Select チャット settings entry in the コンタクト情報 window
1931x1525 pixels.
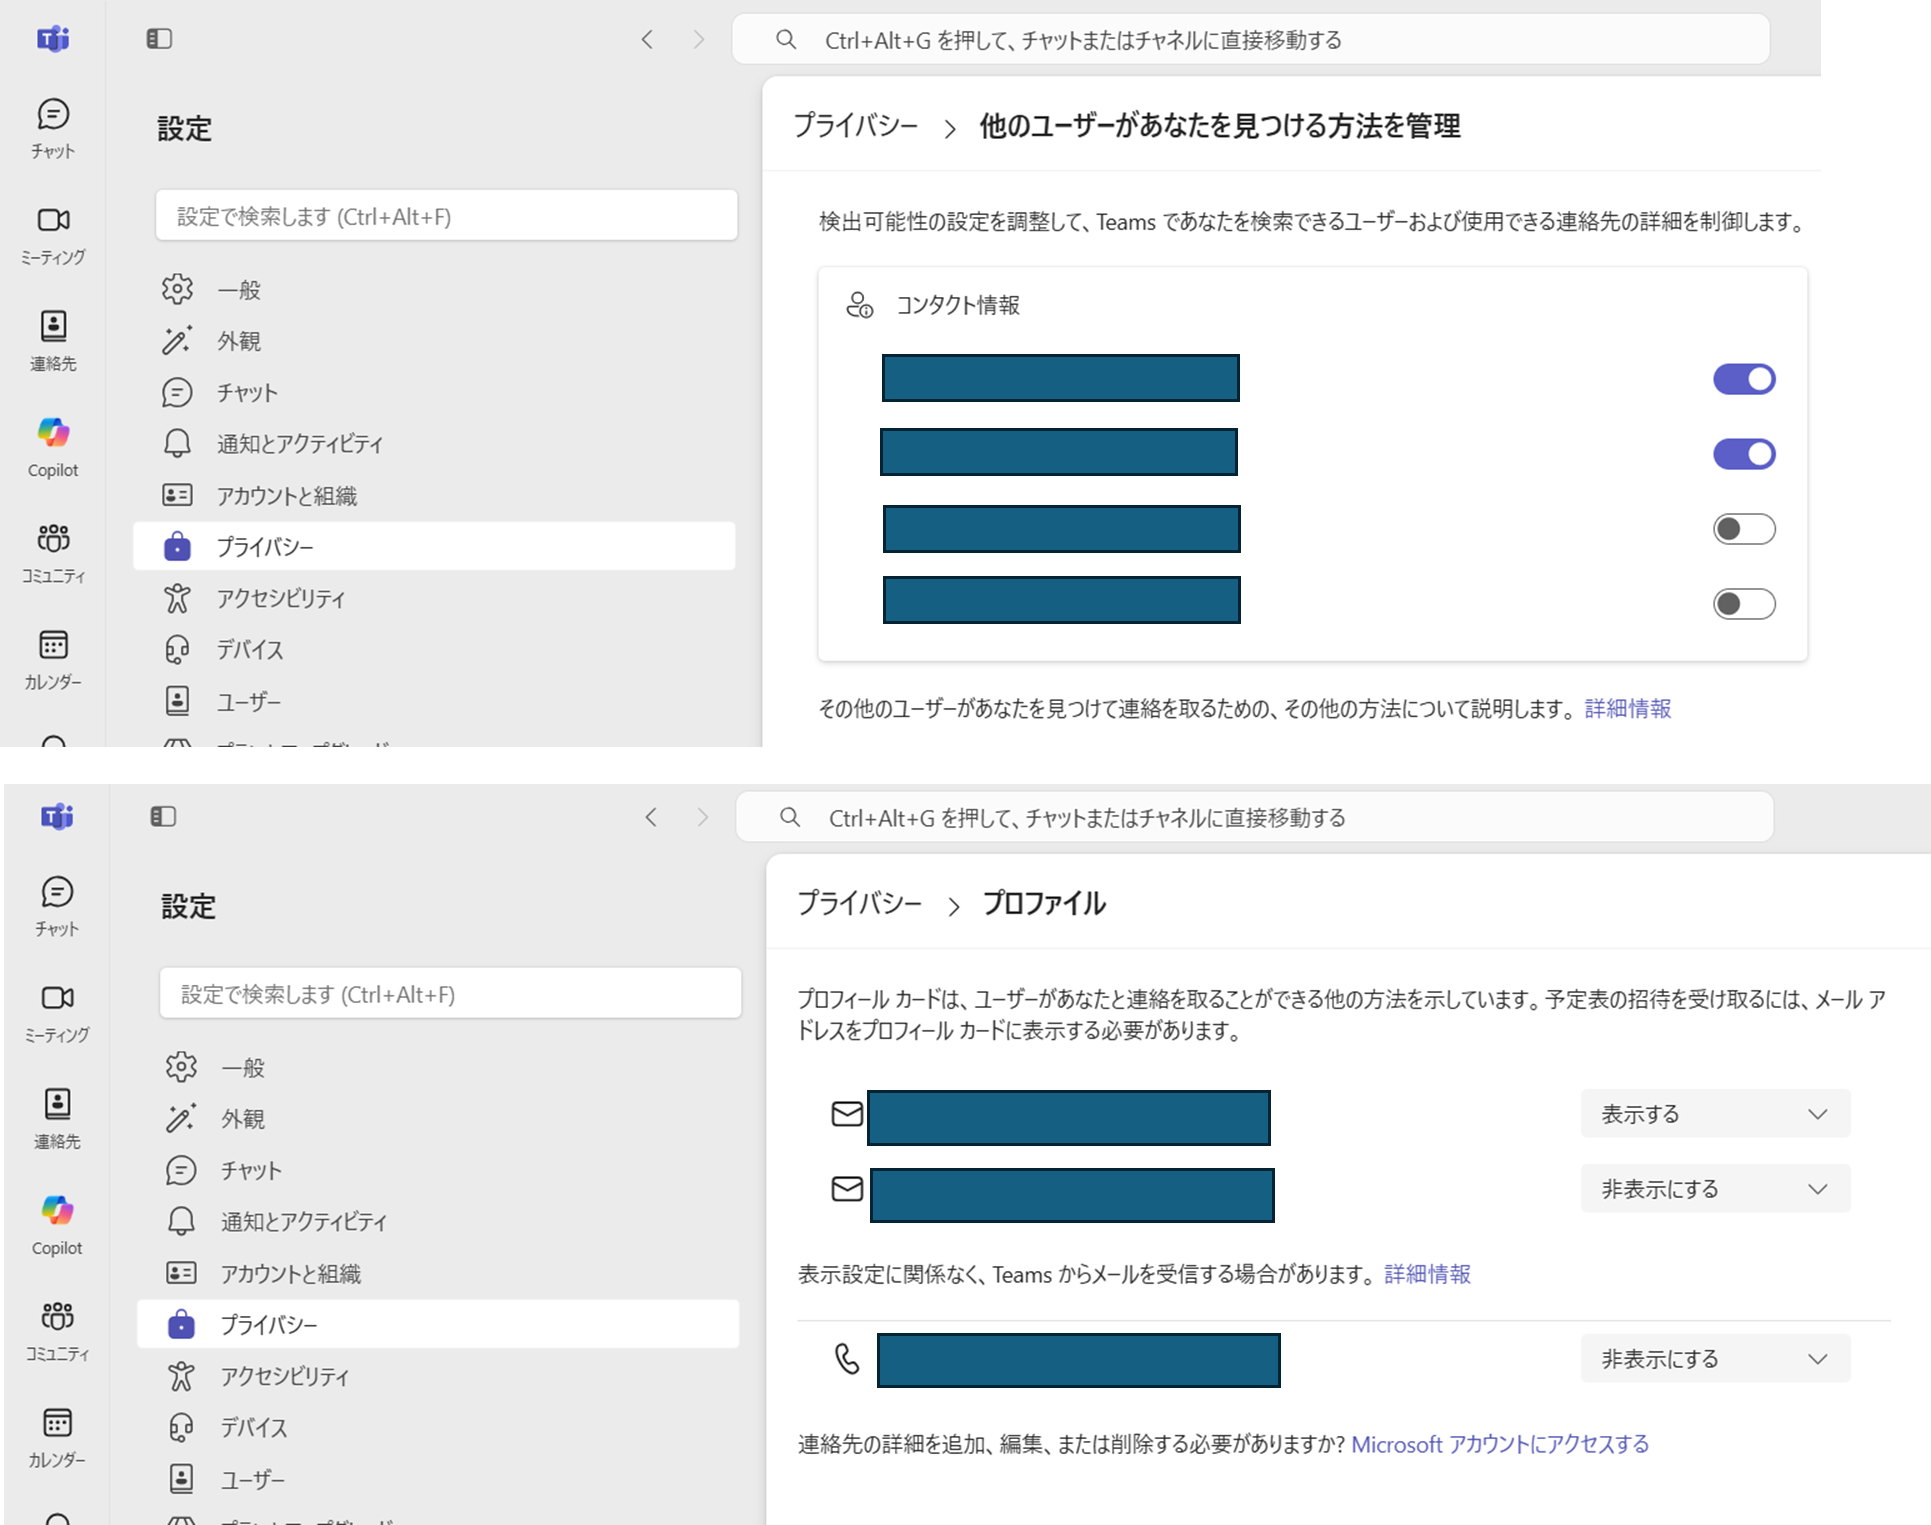point(434,392)
